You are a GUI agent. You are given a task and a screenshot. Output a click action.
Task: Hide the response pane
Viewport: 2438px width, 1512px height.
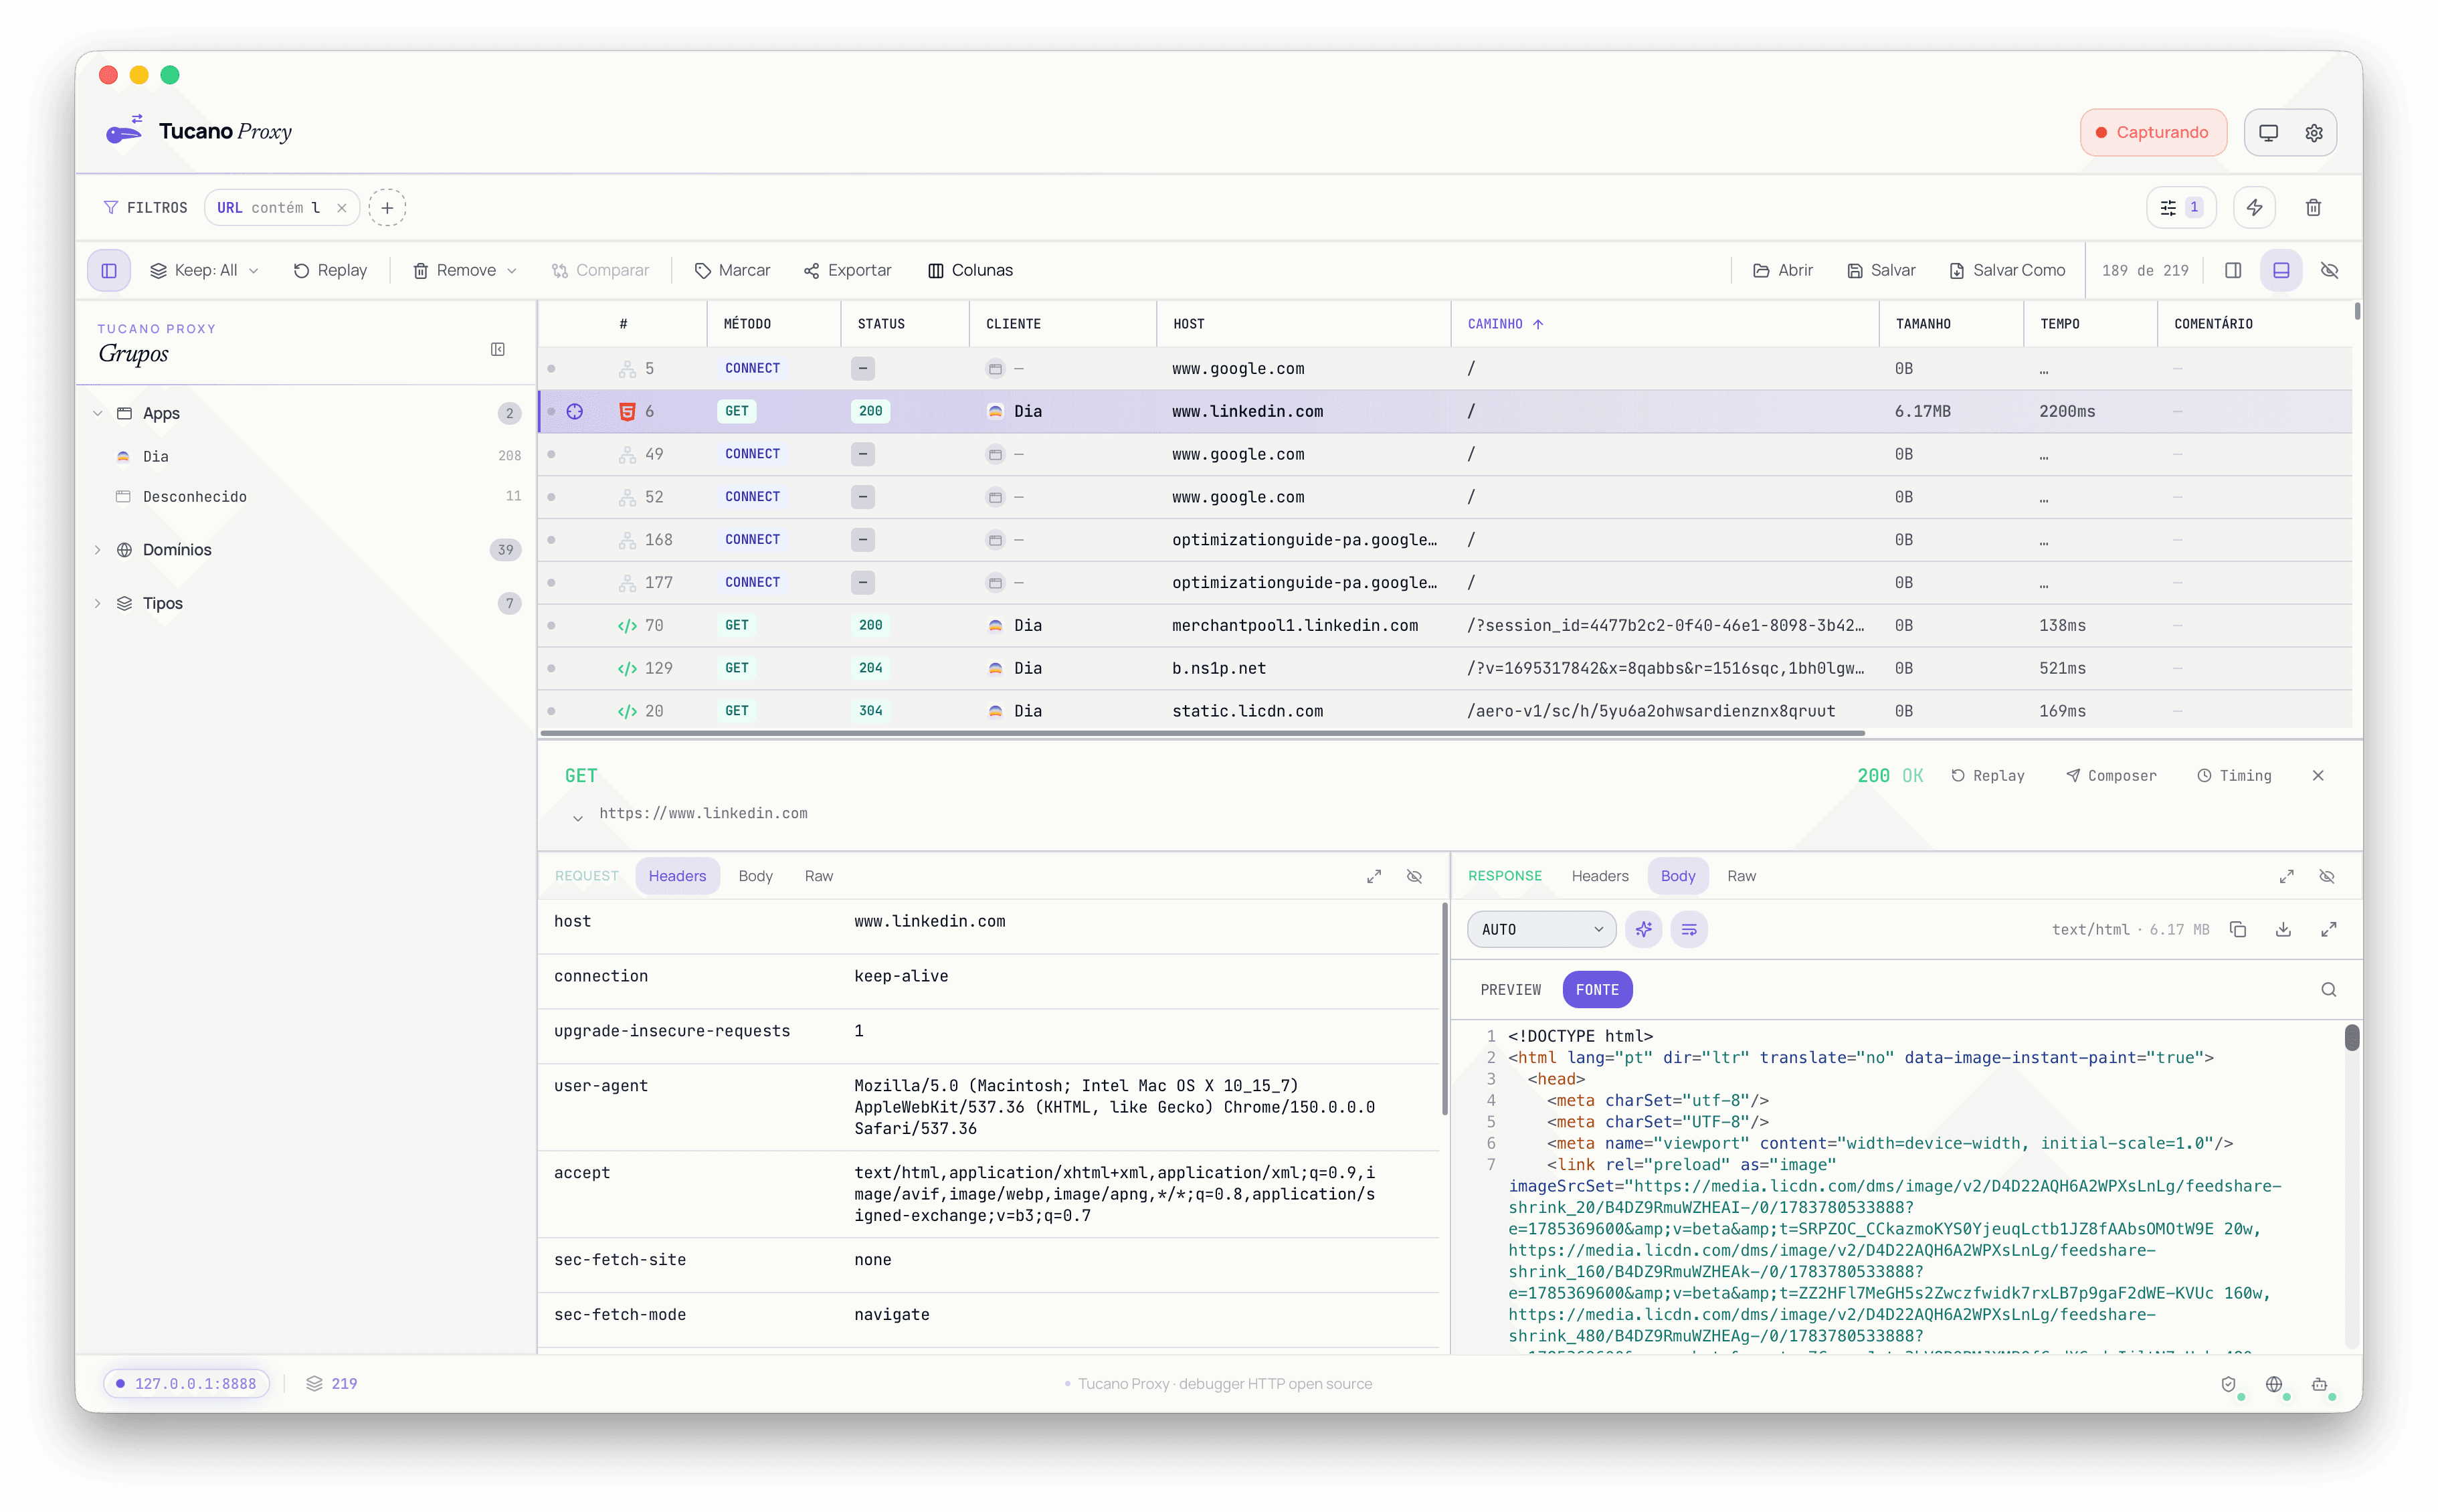click(x=2327, y=876)
